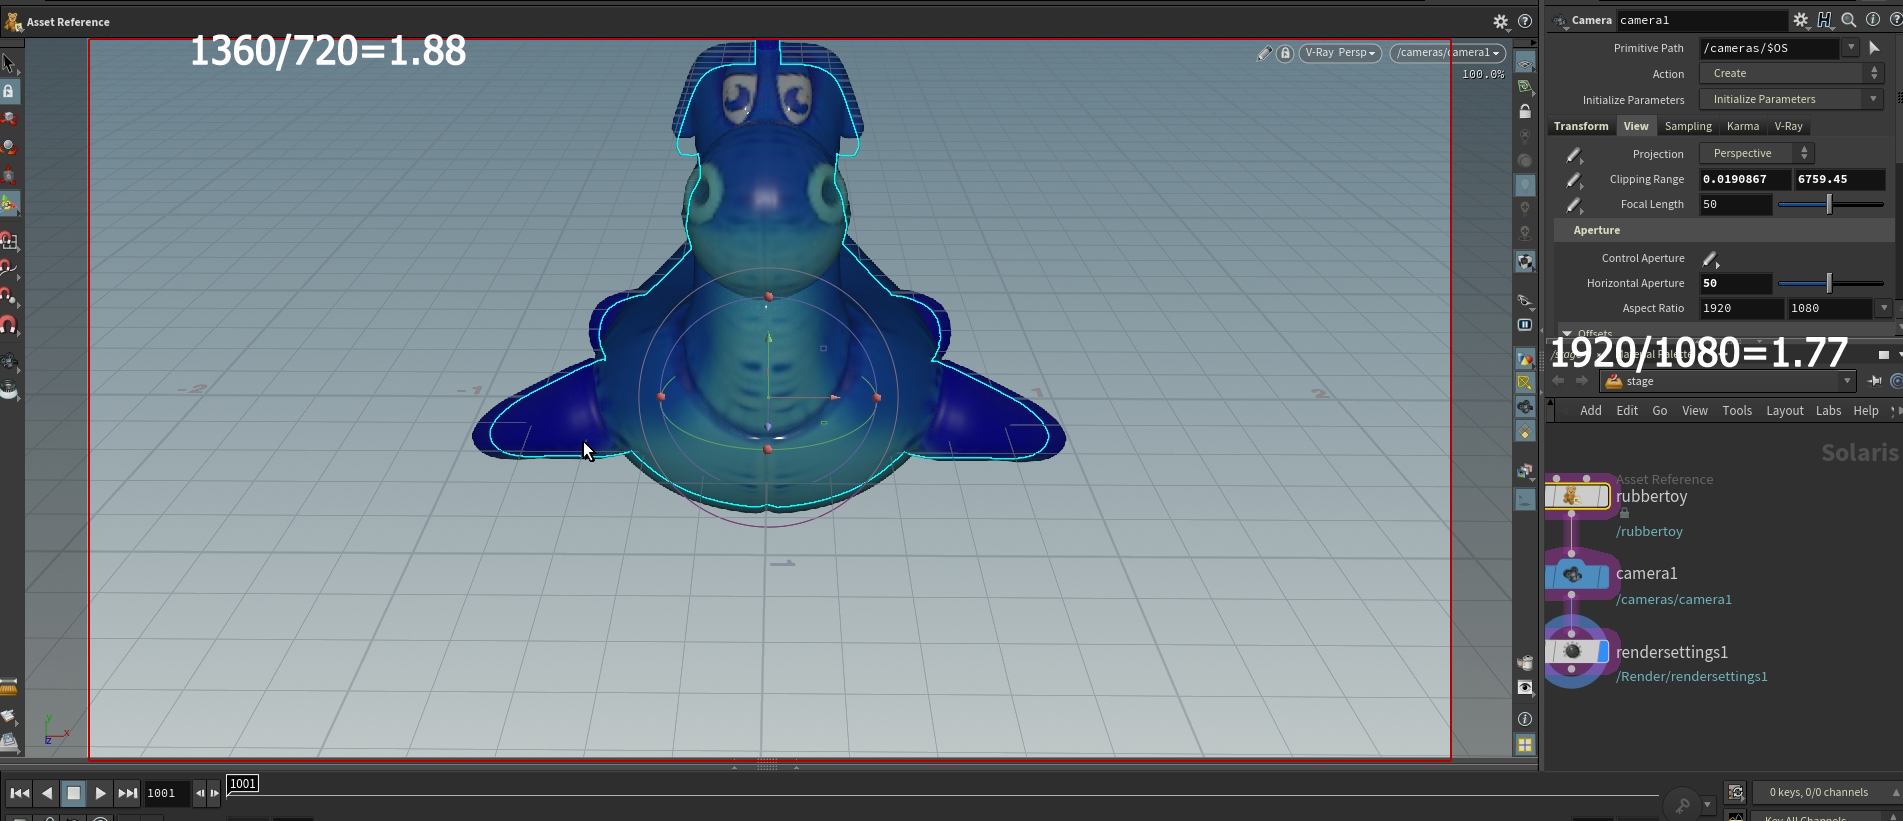Activate the Move tool in left toolbar

[x=9, y=119]
